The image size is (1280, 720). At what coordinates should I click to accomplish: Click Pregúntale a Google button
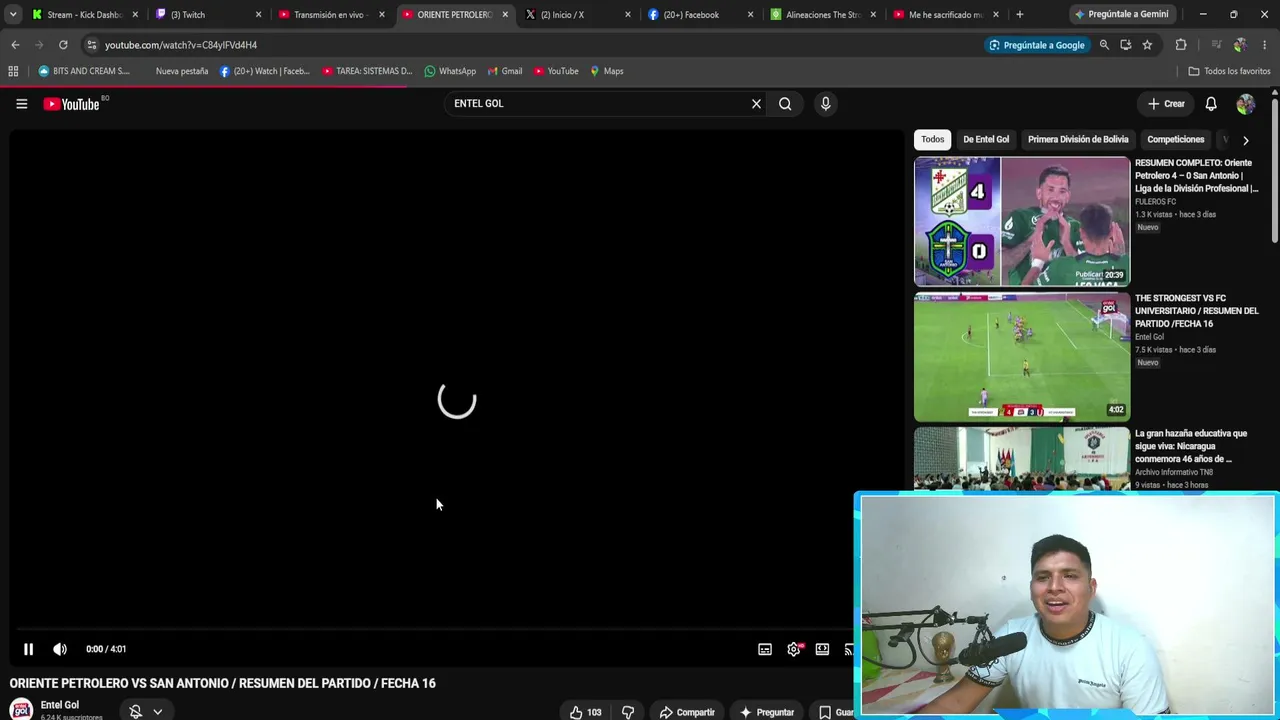tap(1036, 45)
